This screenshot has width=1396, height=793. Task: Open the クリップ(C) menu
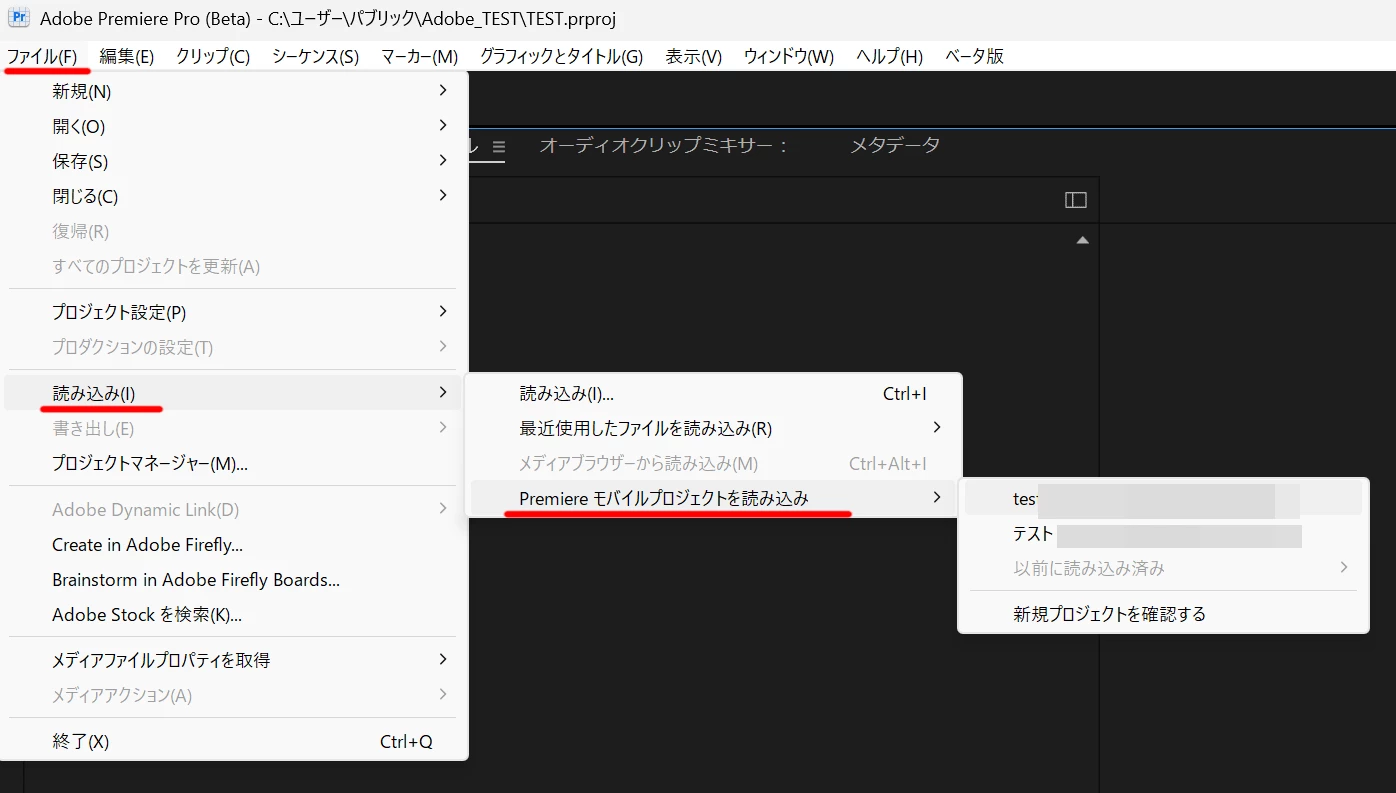coord(213,57)
